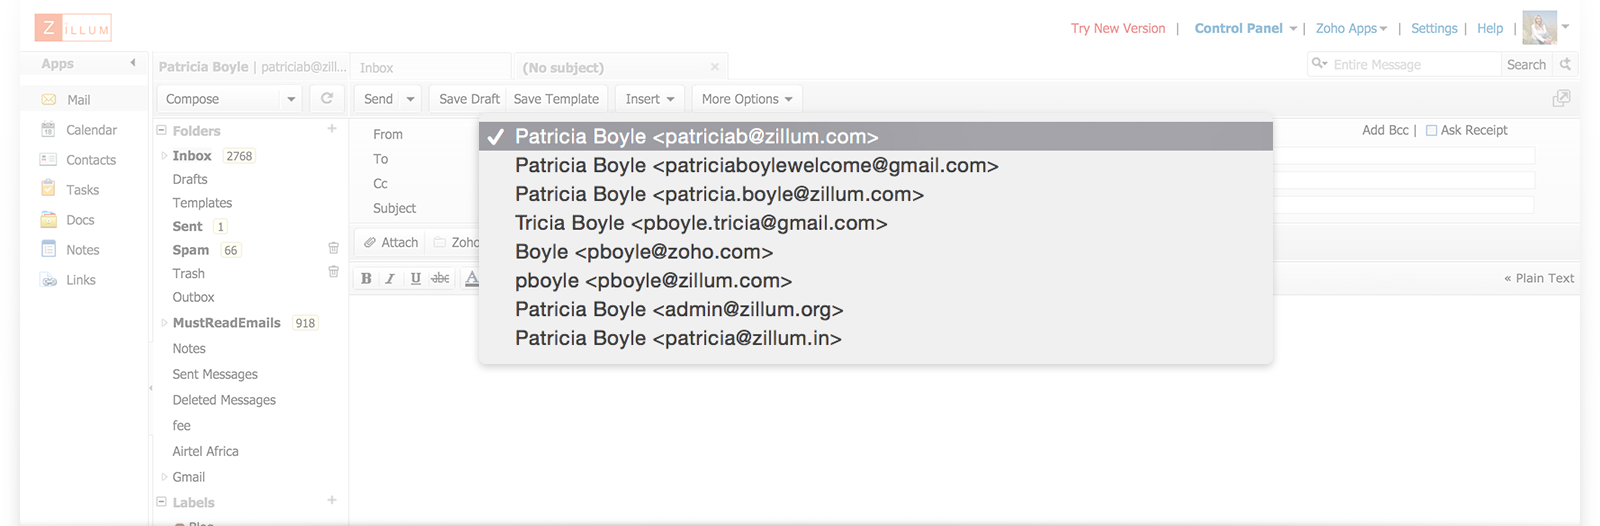Enable the Ask Receipt checkbox
The image size is (1600, 526).
click(1431, 130)
